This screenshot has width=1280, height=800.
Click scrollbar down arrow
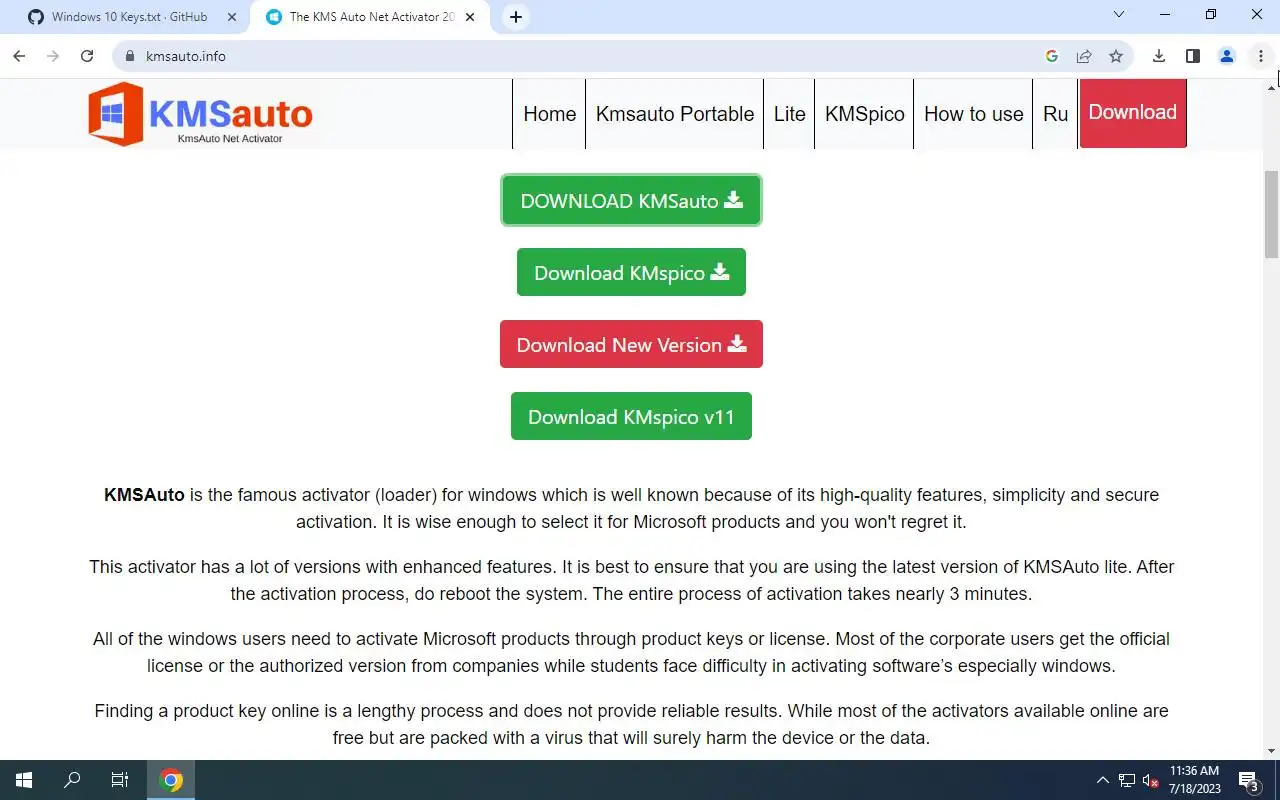1272,751
